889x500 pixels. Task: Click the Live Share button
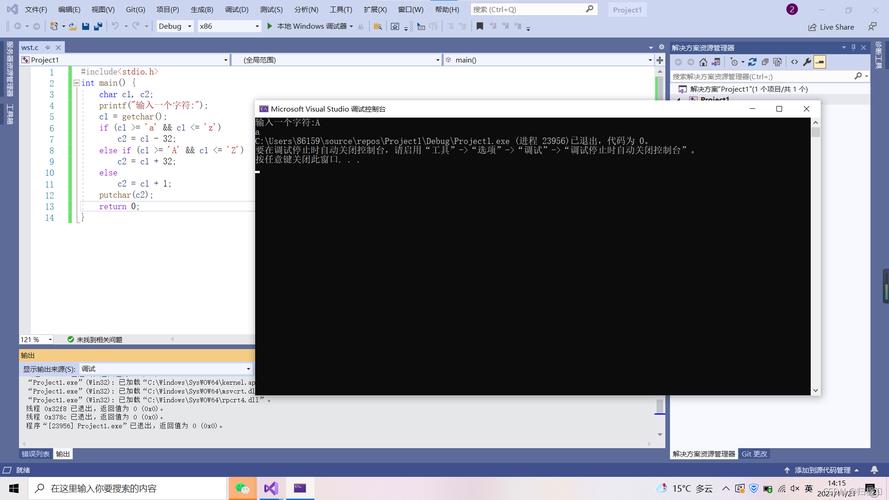(x=830, y=27)
